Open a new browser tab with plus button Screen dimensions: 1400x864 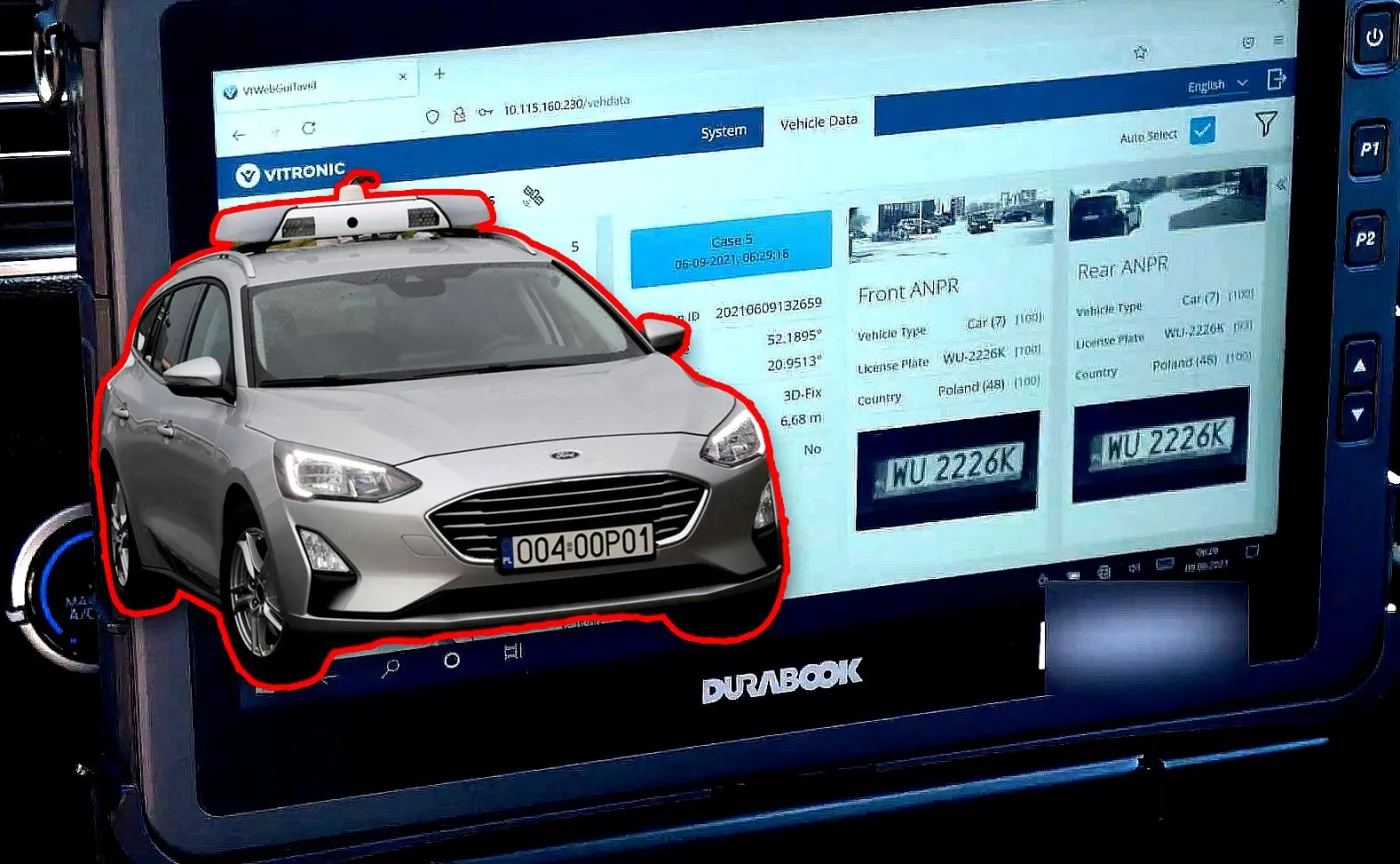coord(438,73)
